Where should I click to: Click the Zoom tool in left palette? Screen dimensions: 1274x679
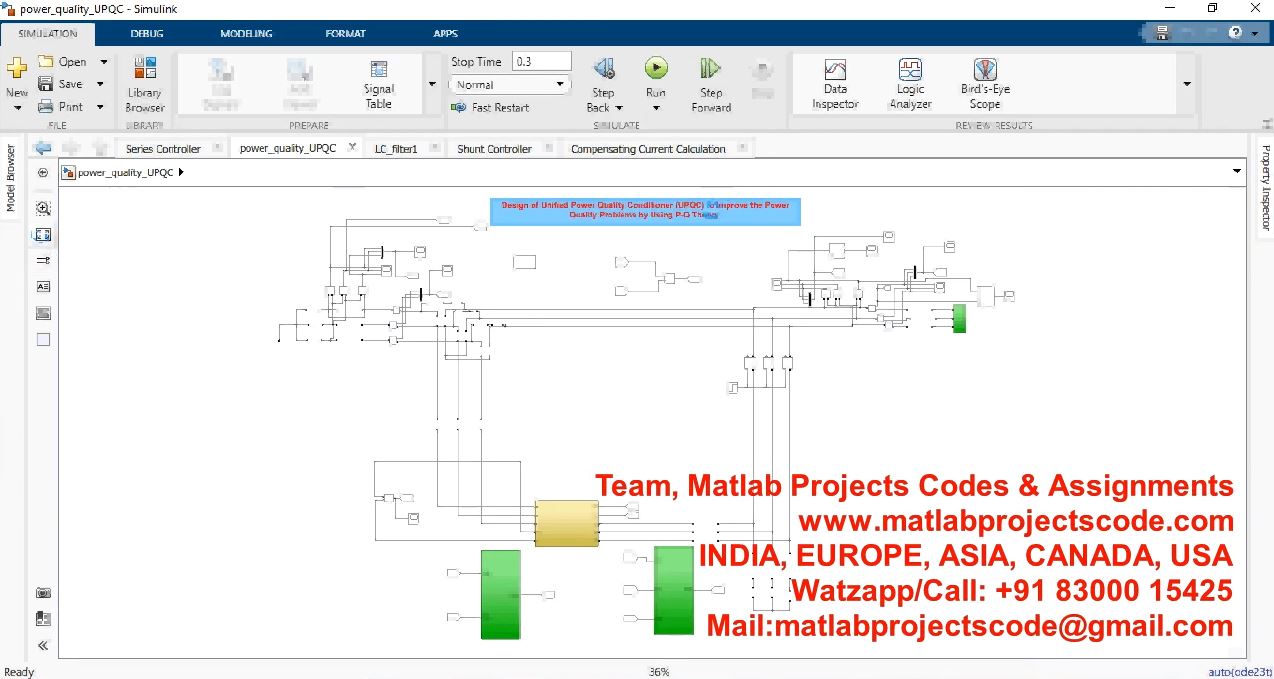43,209
